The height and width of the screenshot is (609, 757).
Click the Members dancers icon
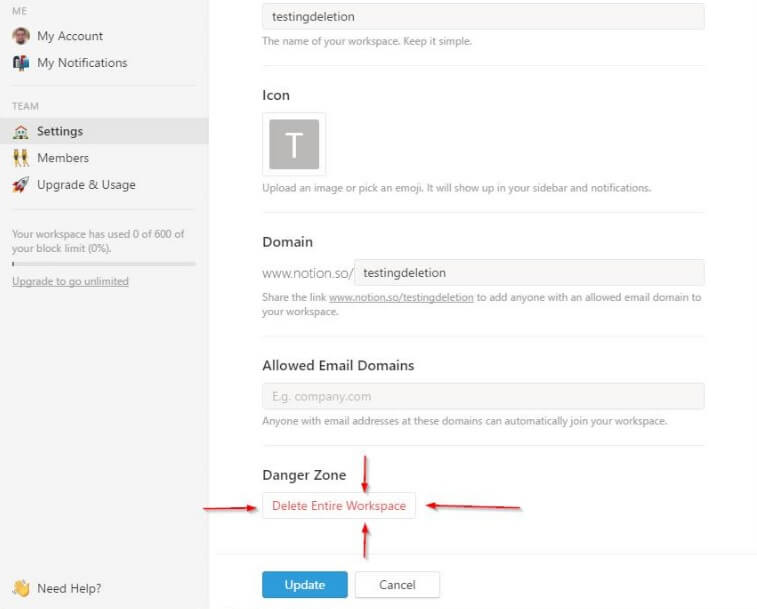(21, 158)
